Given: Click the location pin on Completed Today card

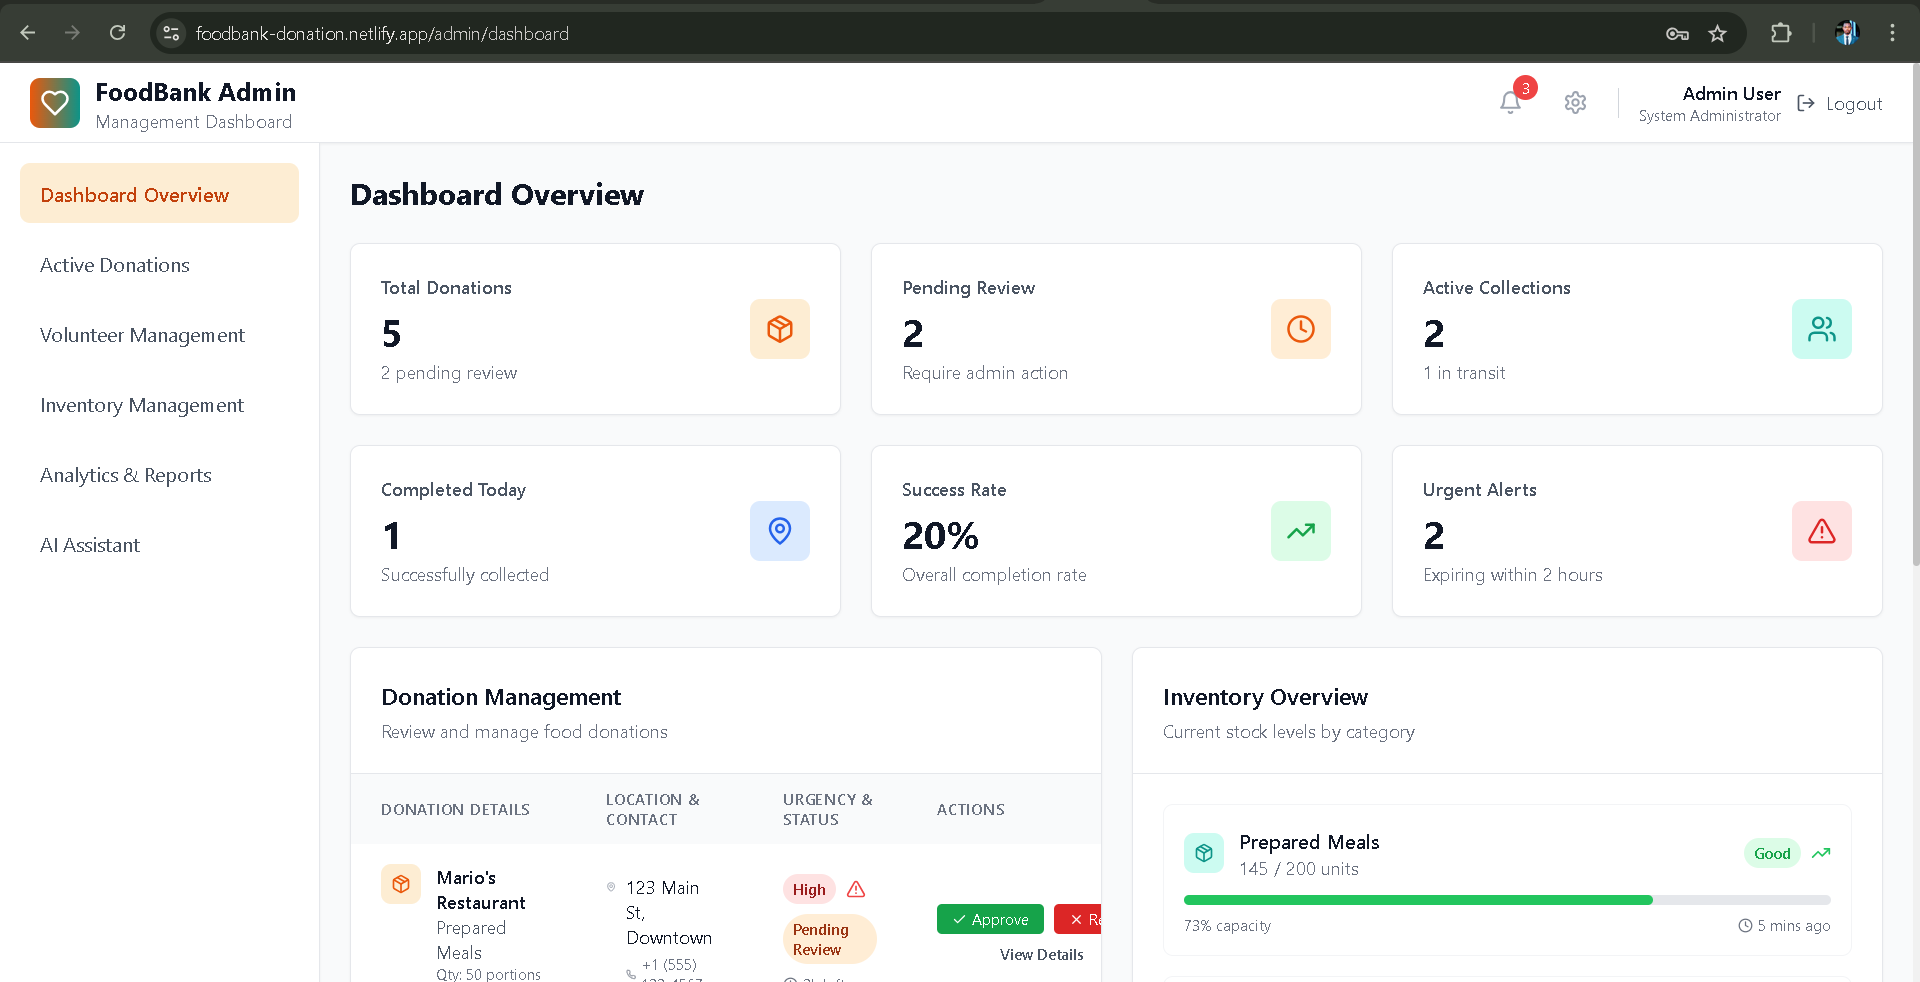Looking at the screenshot, I should click(779, 531).
